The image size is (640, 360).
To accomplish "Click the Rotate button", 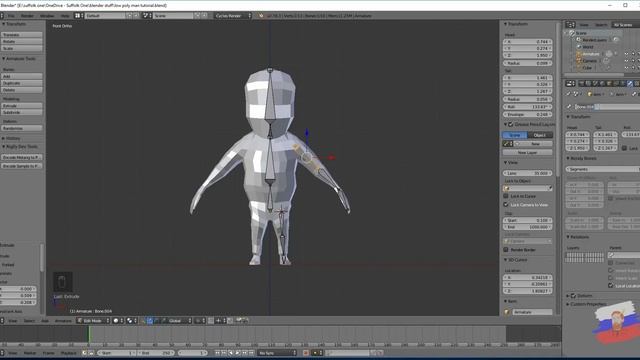I will coord(22,41).
